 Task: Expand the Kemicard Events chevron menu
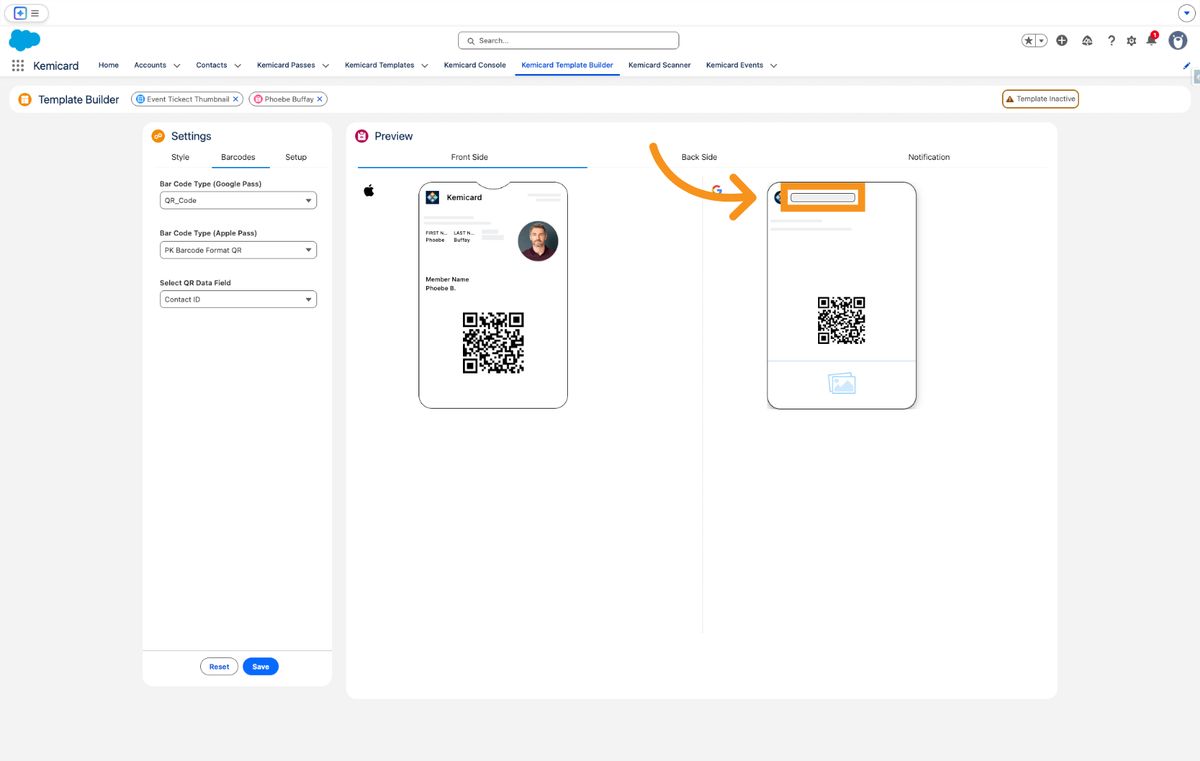click(x=773, y=66)
